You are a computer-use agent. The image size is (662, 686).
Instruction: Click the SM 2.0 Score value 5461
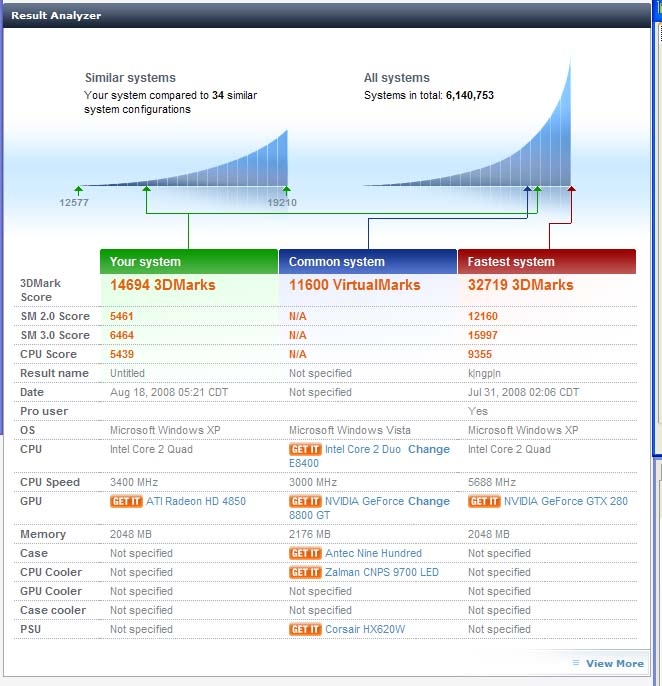coord(121,316)
